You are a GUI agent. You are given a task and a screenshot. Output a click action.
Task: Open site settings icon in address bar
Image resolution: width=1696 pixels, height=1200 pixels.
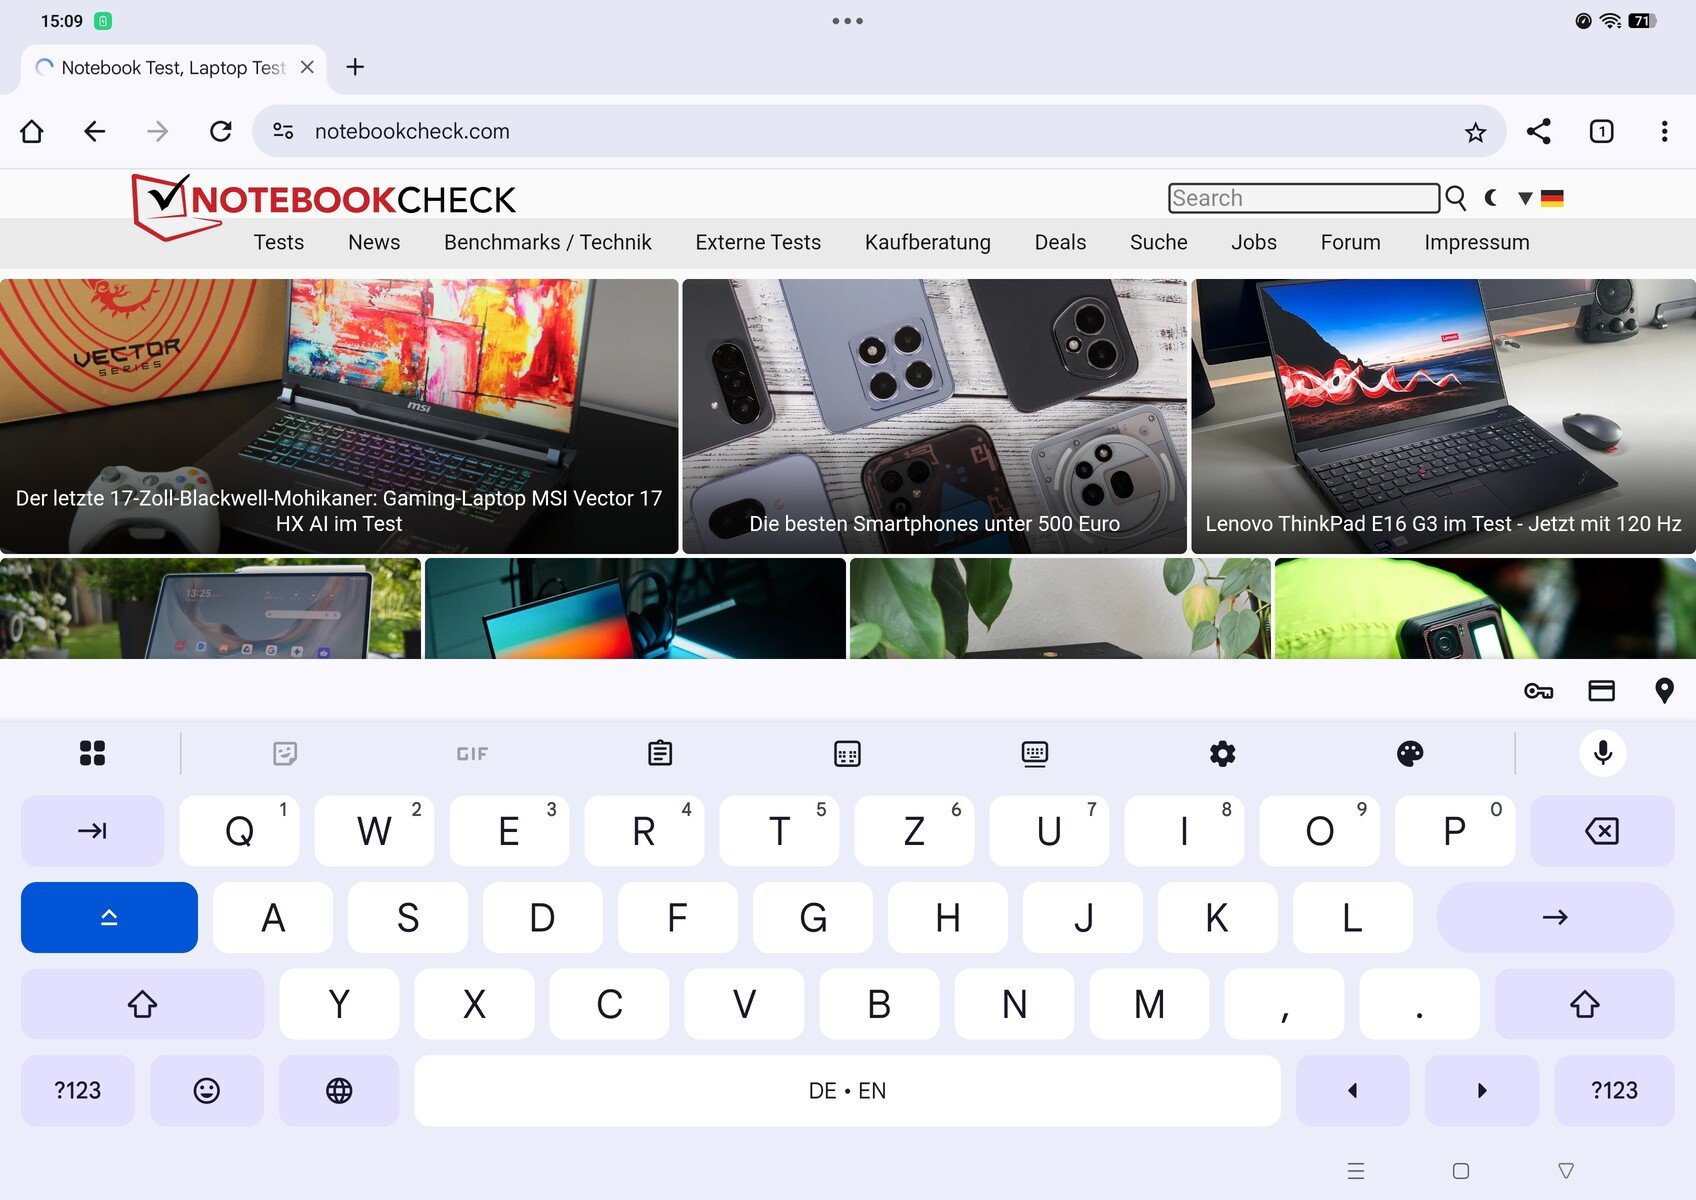click(284, 131)
